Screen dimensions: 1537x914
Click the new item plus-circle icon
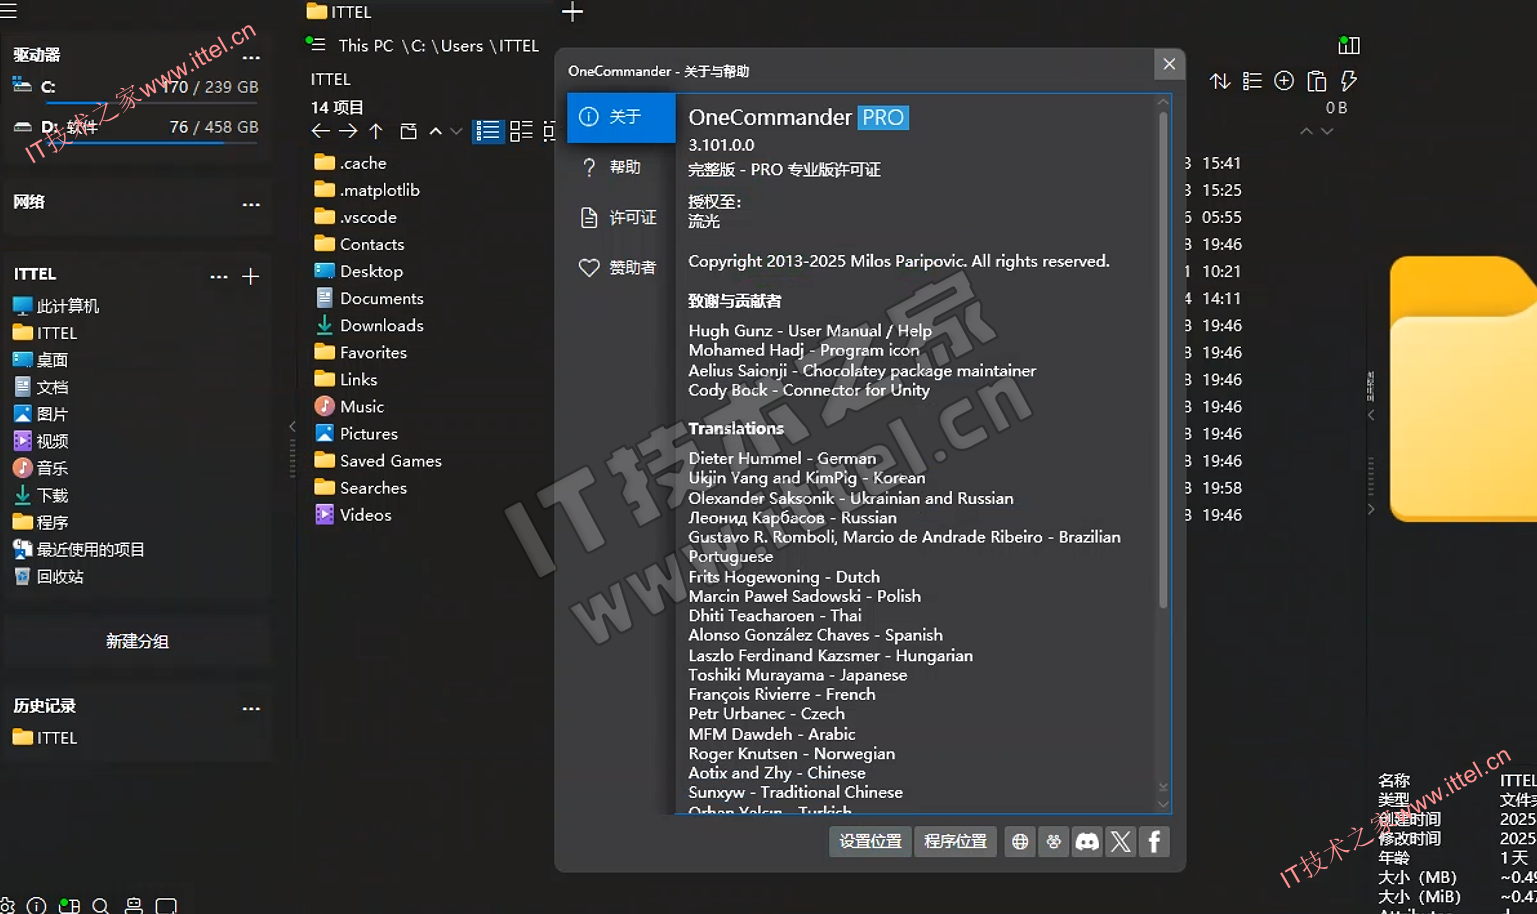[x=1284, y=81]
